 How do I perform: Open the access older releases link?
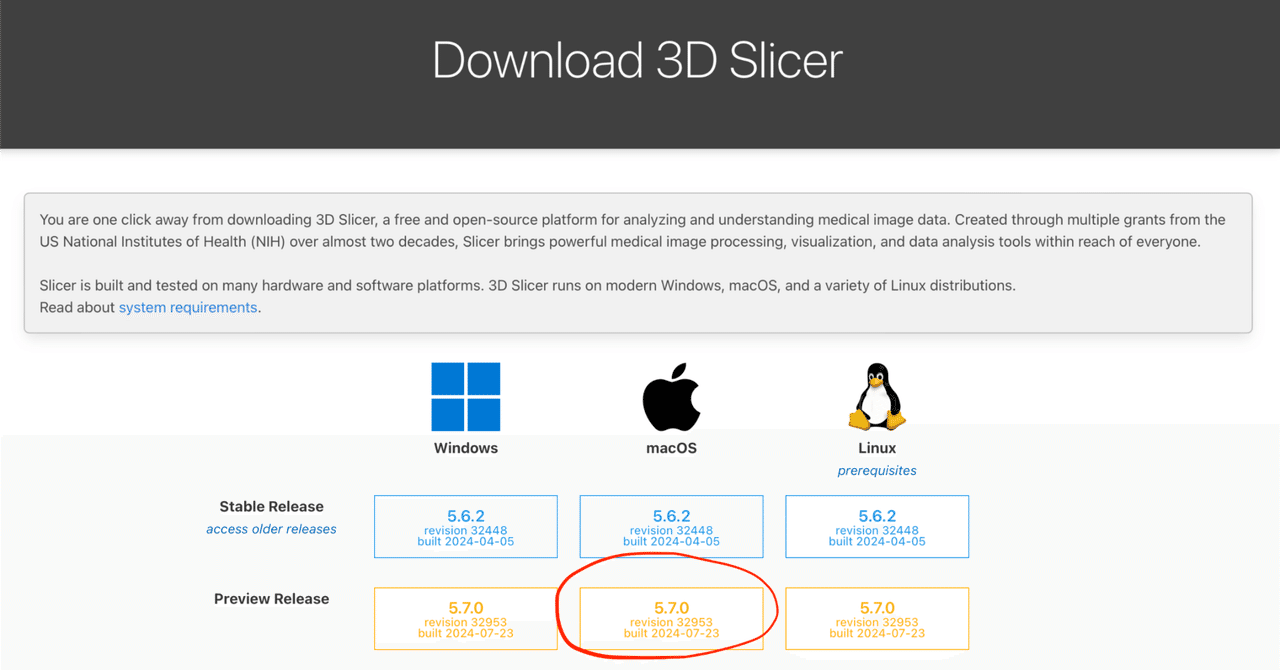point(271,529)
